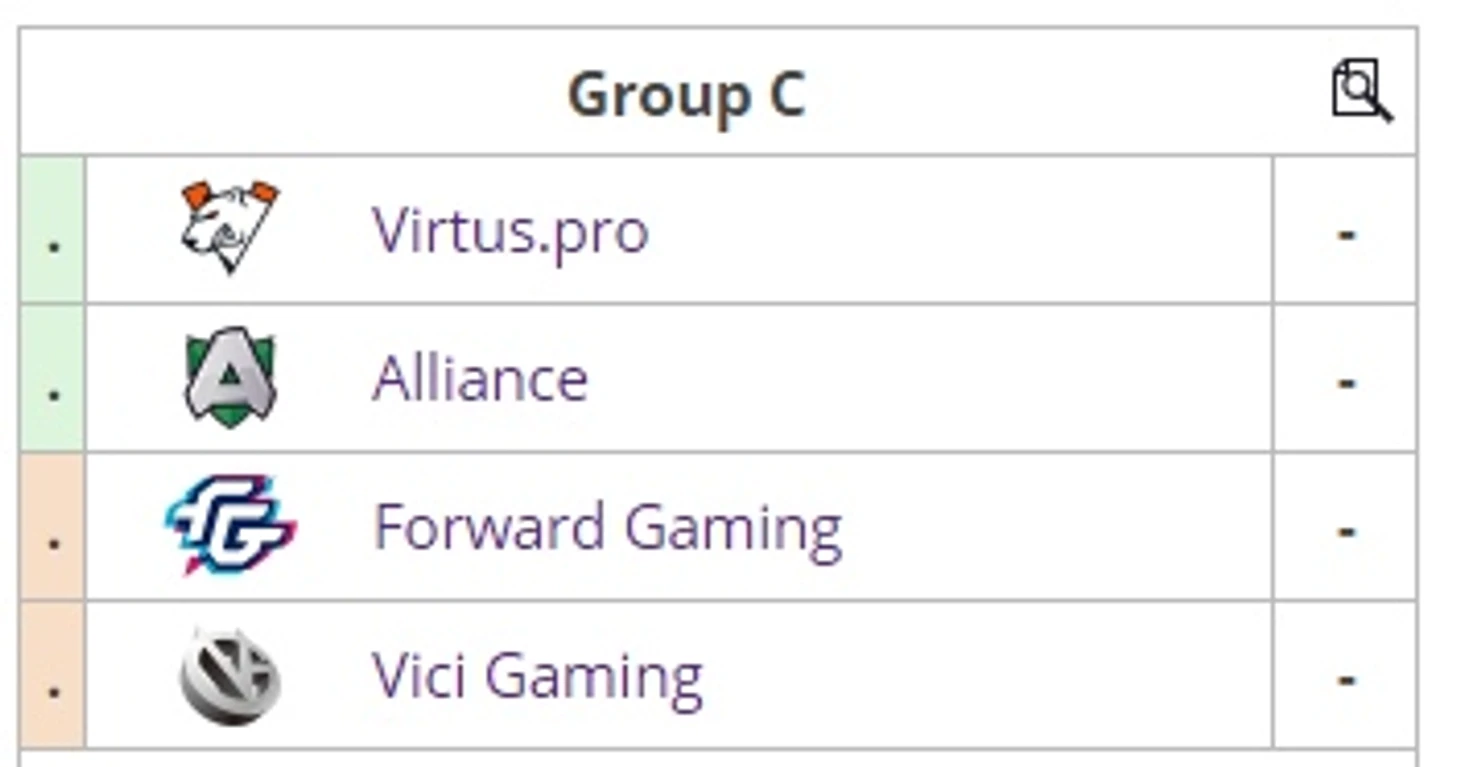The height and width of the screenshot is (767, 1460).
Task: Select the score dash in Virtus.pro row
Action: click(1346, 234)
